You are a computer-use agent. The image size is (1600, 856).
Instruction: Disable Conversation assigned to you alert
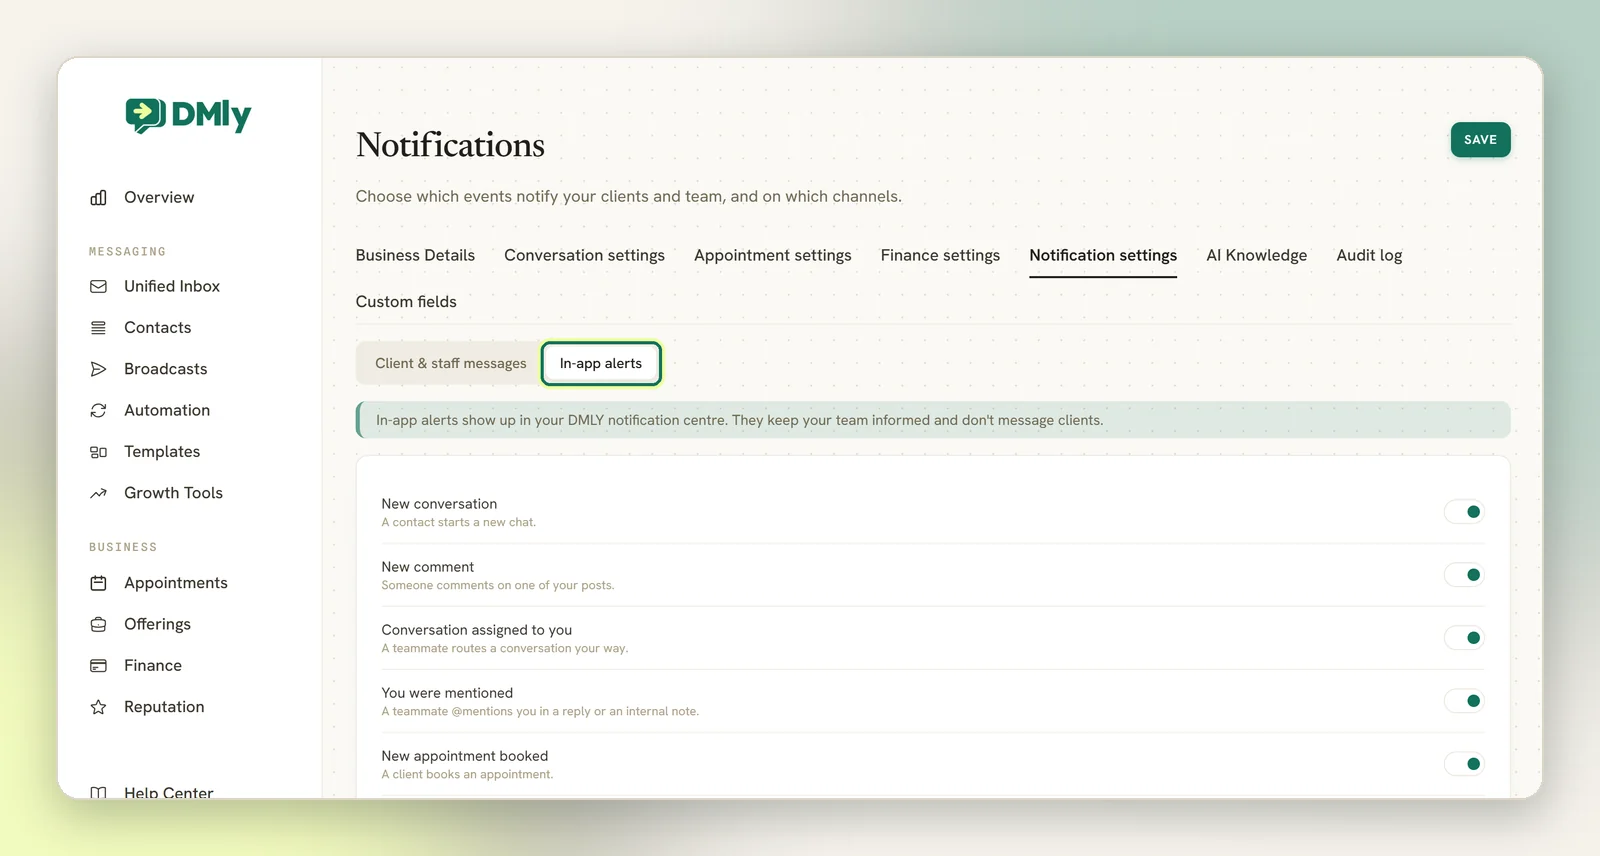pyautogui.click(x=1464, y=638)
